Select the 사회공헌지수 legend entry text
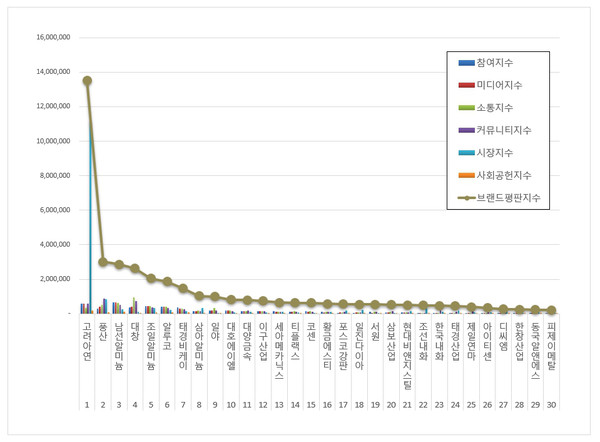 505,175
